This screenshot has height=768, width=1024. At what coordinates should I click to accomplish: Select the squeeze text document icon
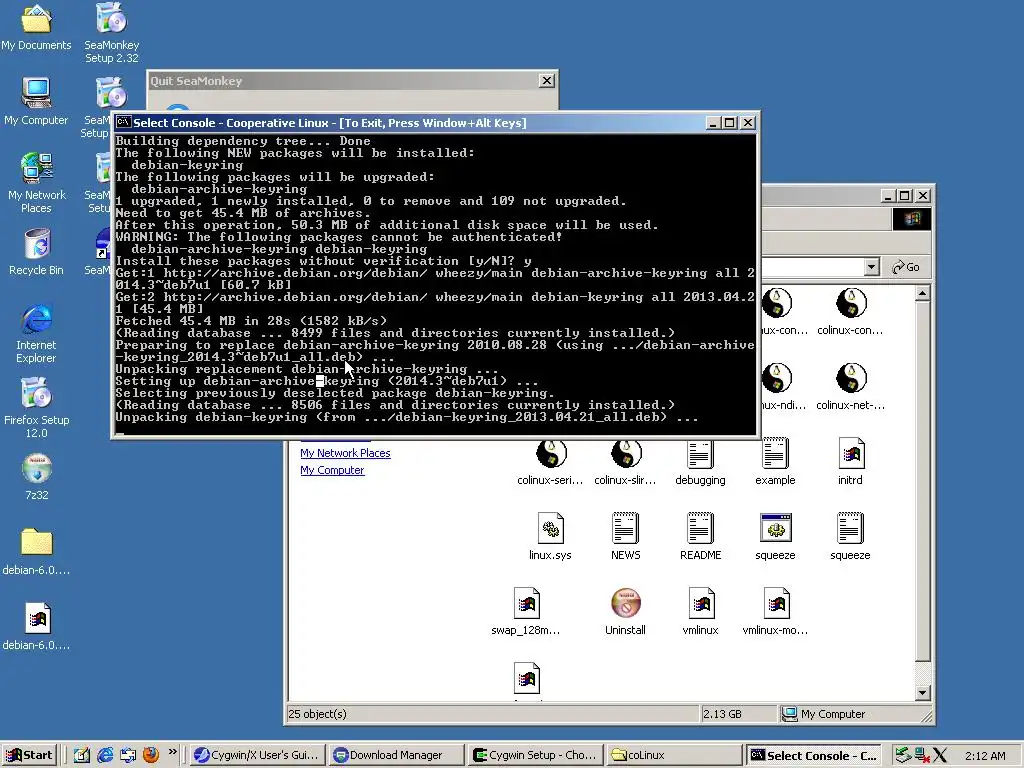pyautogui.click(x=850, y=537)
